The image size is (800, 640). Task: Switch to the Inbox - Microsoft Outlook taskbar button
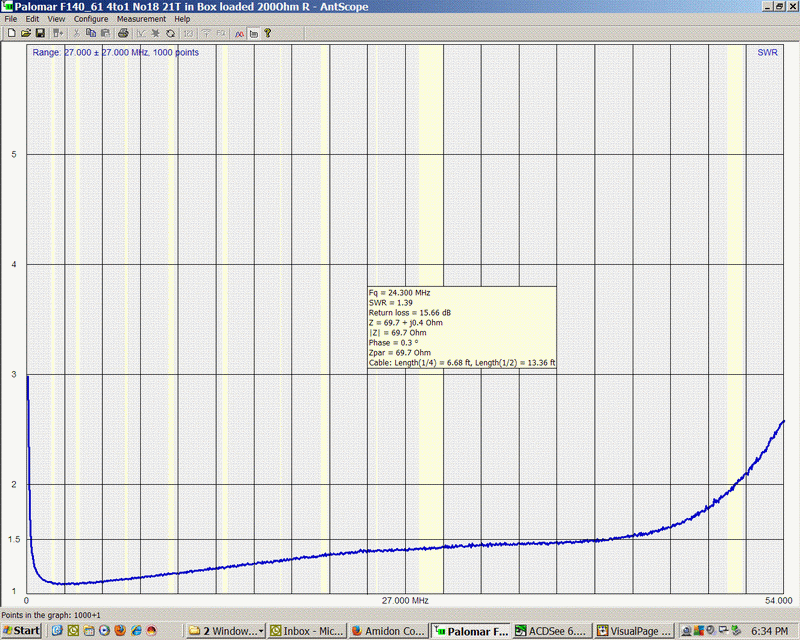pos(307,631)
